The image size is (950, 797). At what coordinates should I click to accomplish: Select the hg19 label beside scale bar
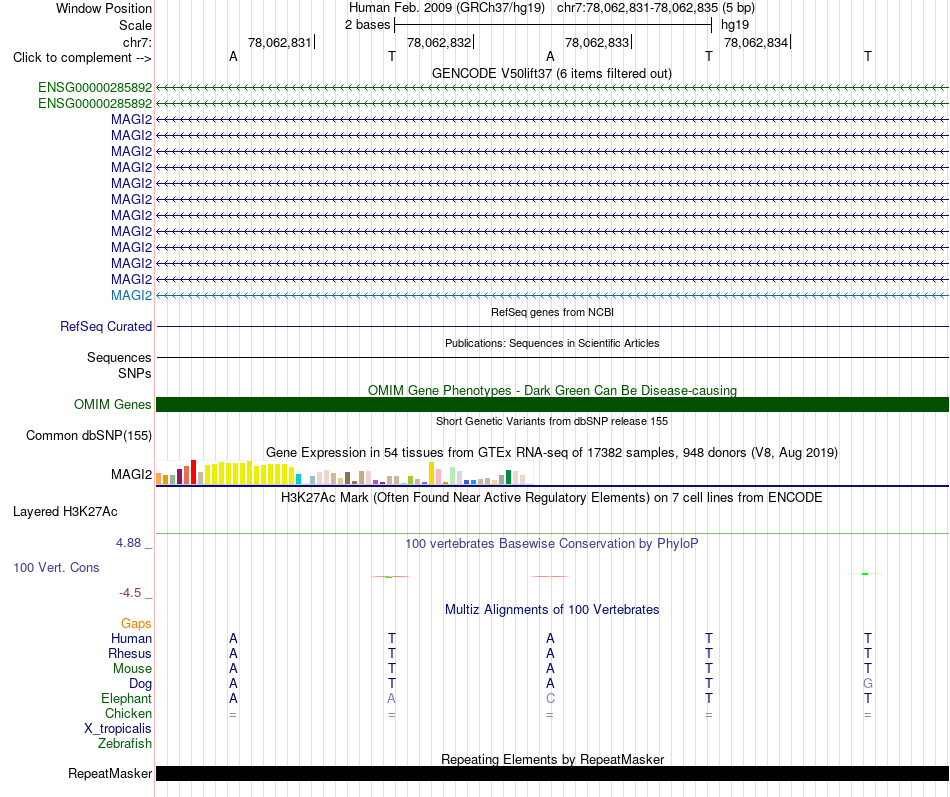click(735, 25)
